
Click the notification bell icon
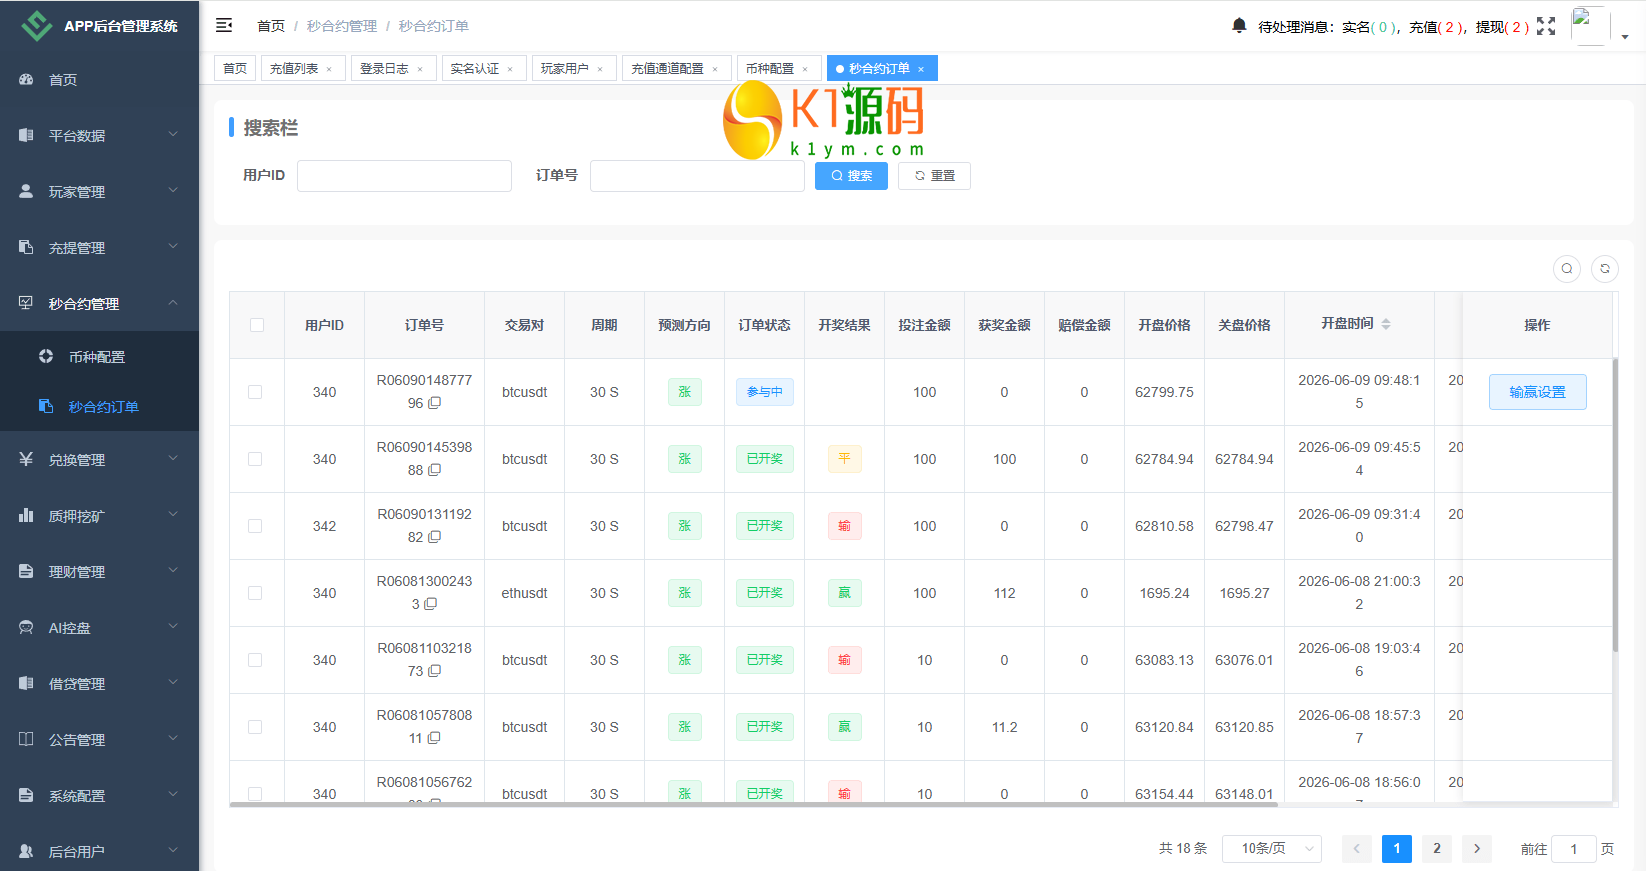click(x=1239, y=26)
